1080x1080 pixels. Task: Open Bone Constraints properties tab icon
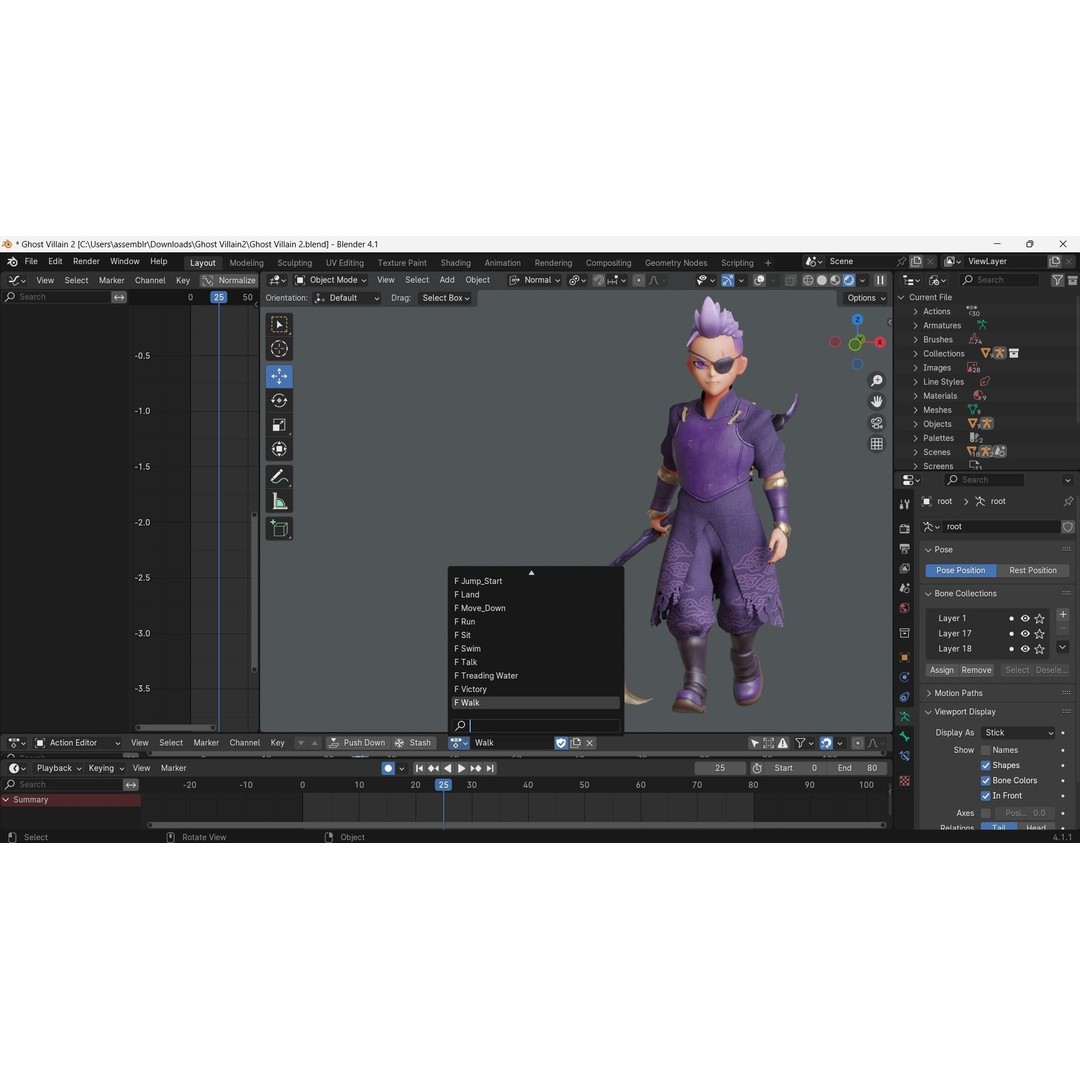point(904,756)
